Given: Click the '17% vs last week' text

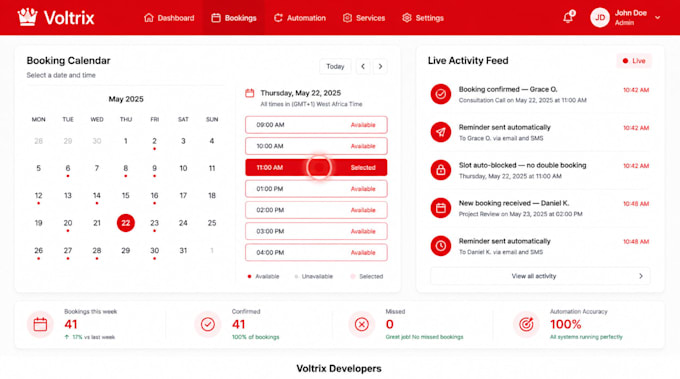Looking at the screenshot, I should click(94, 337).
